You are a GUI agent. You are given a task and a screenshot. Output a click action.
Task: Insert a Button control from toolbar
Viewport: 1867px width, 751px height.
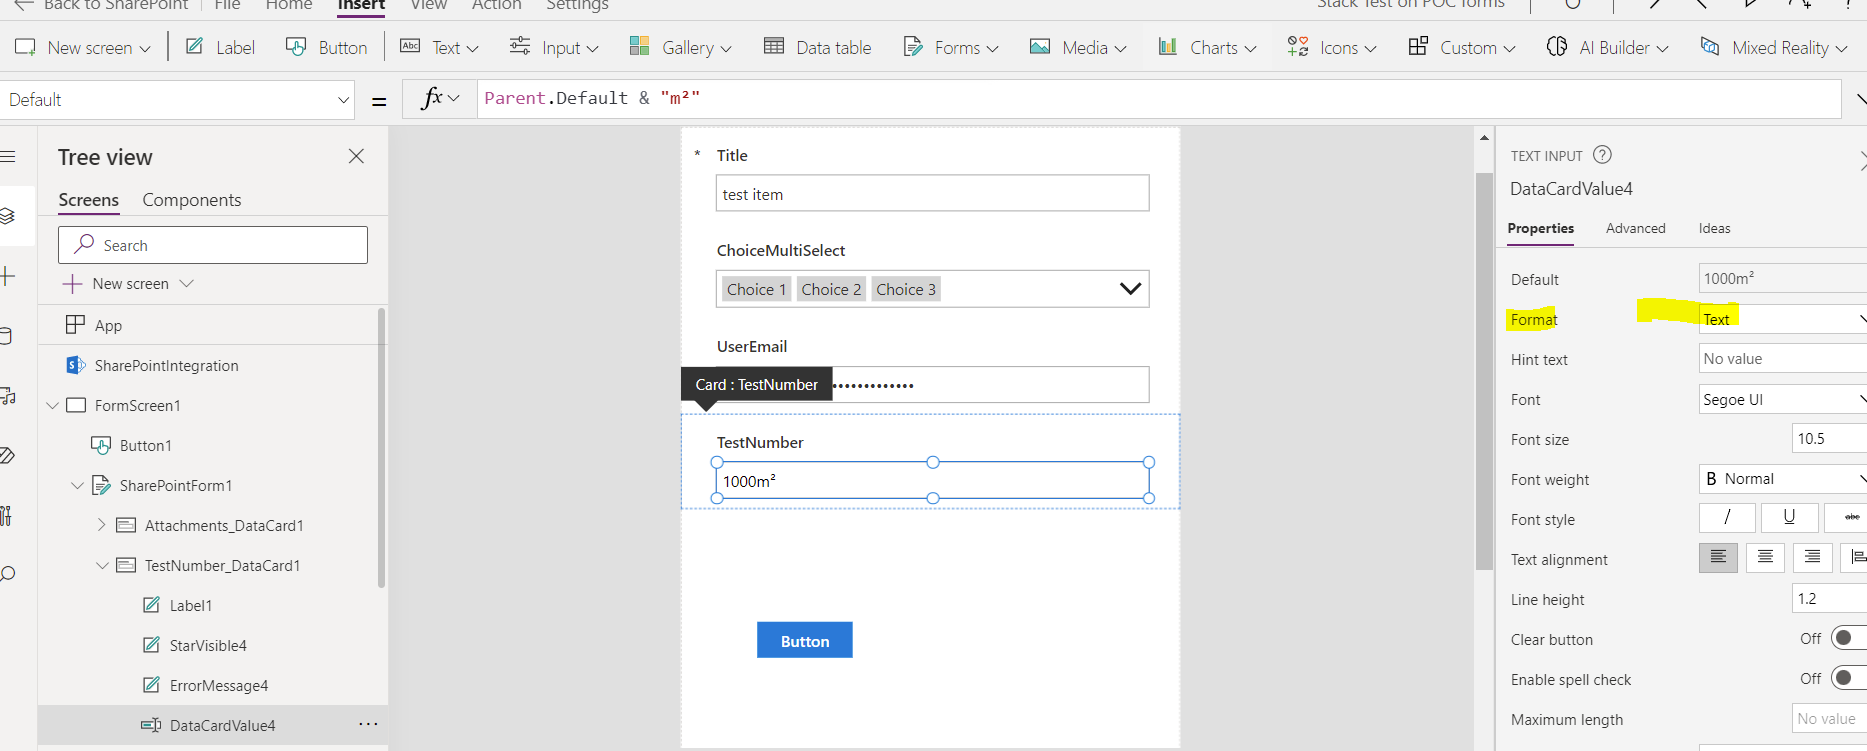click(326, 47)
